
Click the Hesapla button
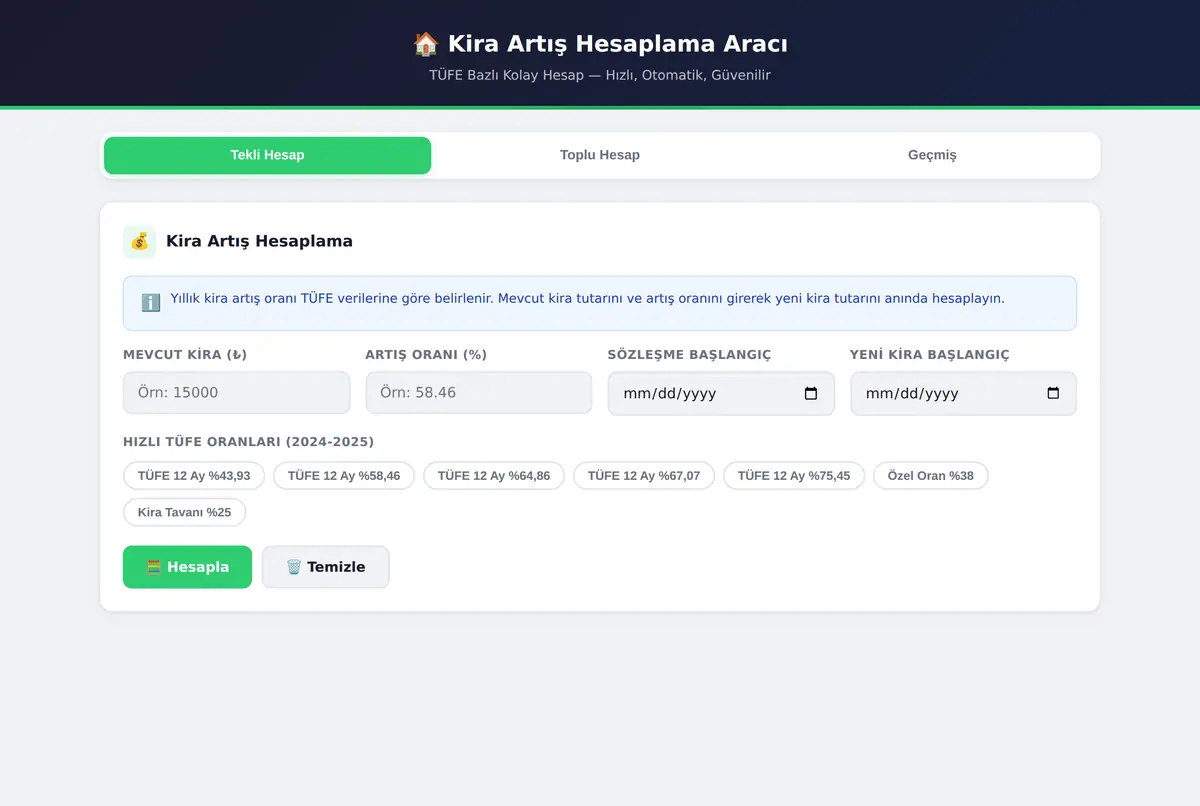(187, 567)
